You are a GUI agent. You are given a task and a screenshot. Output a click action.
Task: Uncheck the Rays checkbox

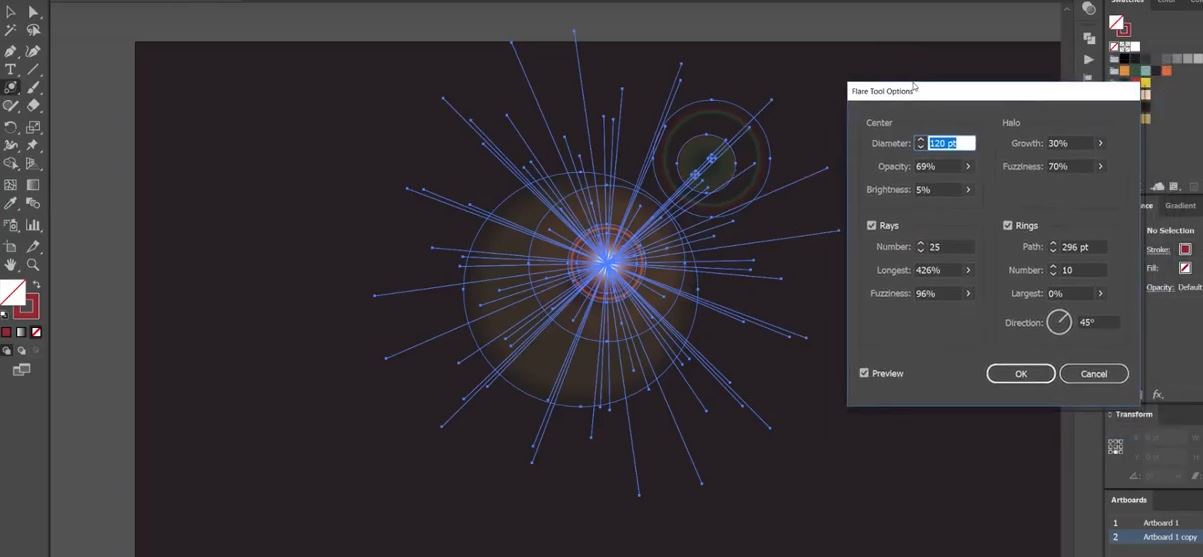(871, 226)
